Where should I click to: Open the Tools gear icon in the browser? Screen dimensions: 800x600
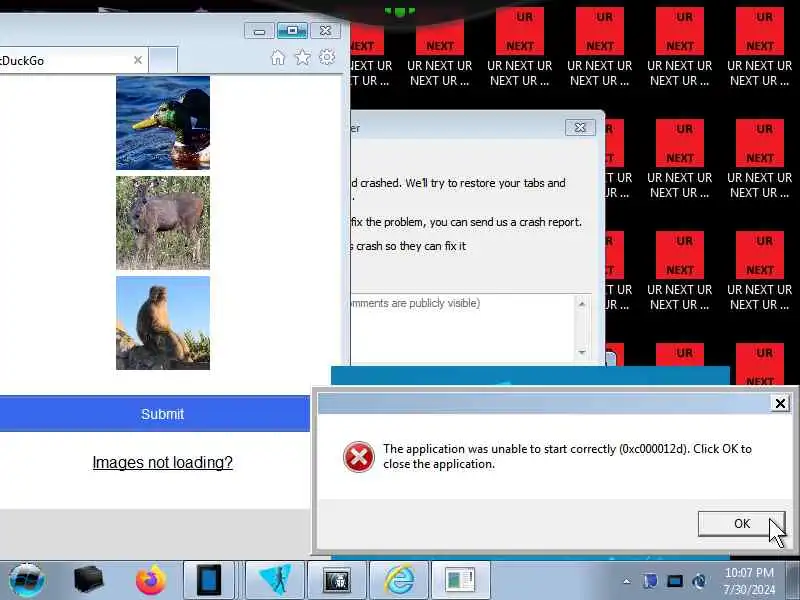point(327,57)
